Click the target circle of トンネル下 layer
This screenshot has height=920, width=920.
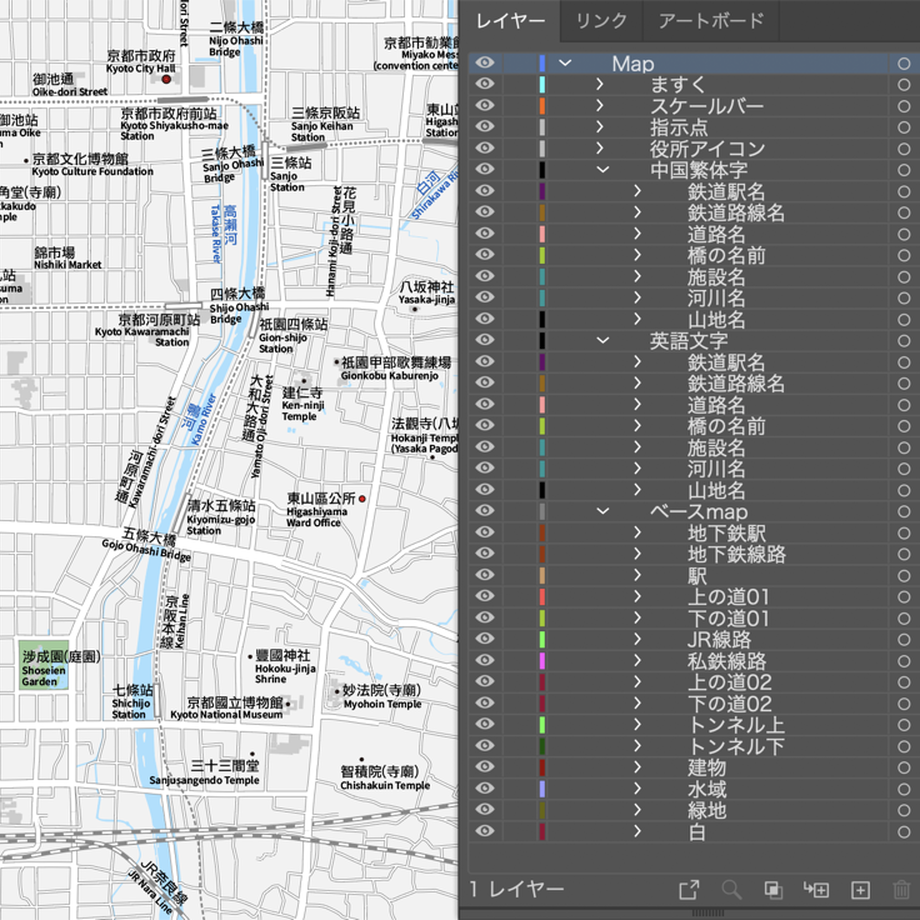pyautogui.click(x=904, y=746)
